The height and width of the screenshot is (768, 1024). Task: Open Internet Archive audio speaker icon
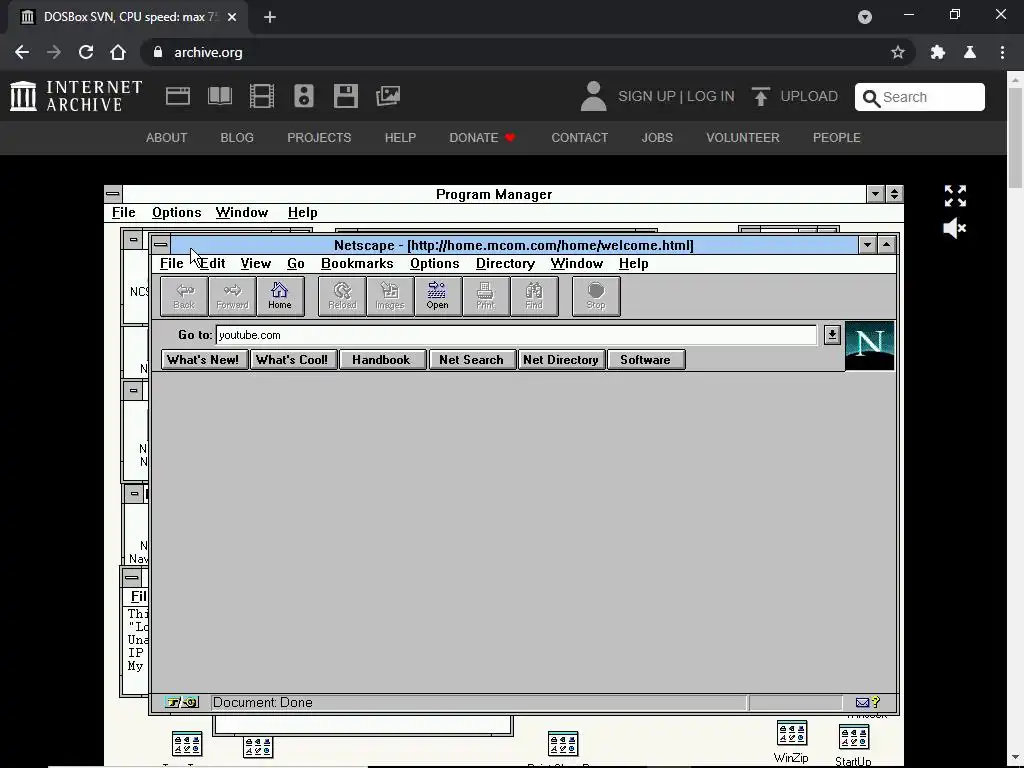tap(304, 96)
